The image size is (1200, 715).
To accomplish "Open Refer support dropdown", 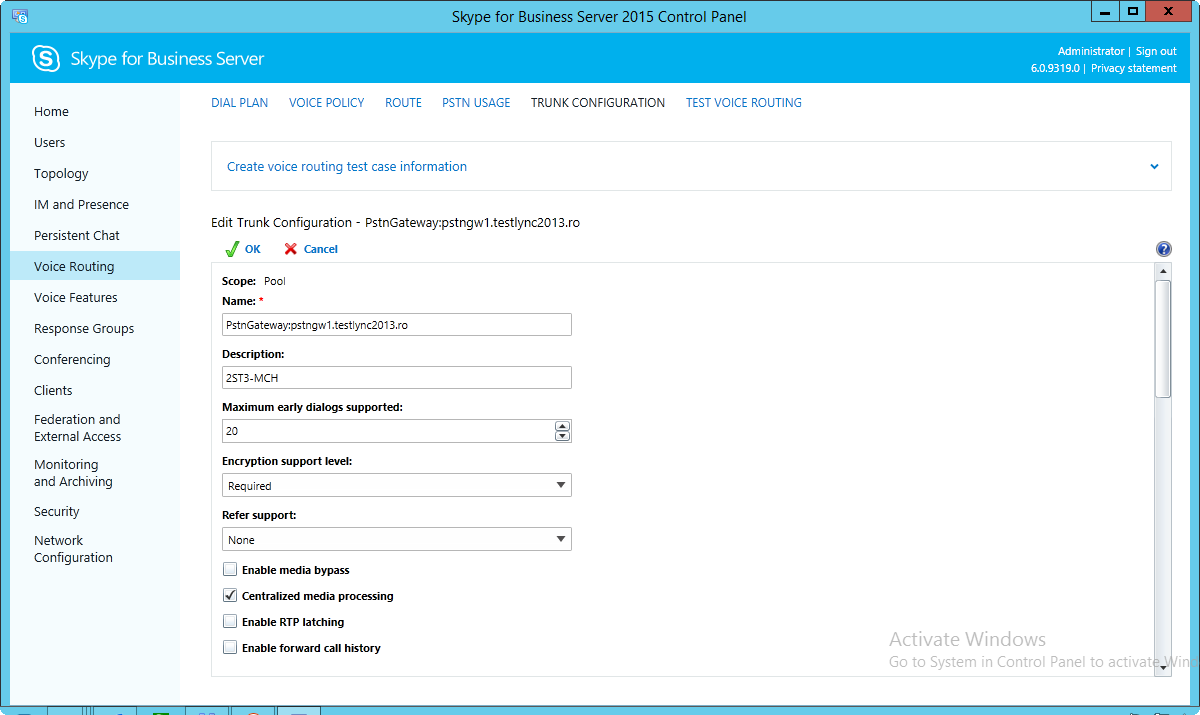I will [x=397, y=540].
